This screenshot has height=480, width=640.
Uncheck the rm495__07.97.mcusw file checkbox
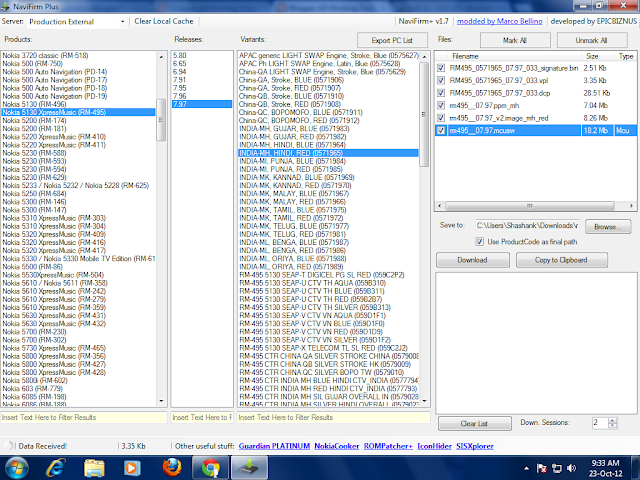(441, 131)
